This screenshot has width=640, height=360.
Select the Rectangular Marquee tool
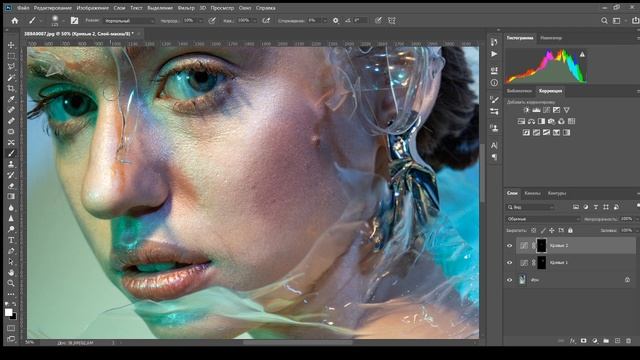click(x=11, y=56)
